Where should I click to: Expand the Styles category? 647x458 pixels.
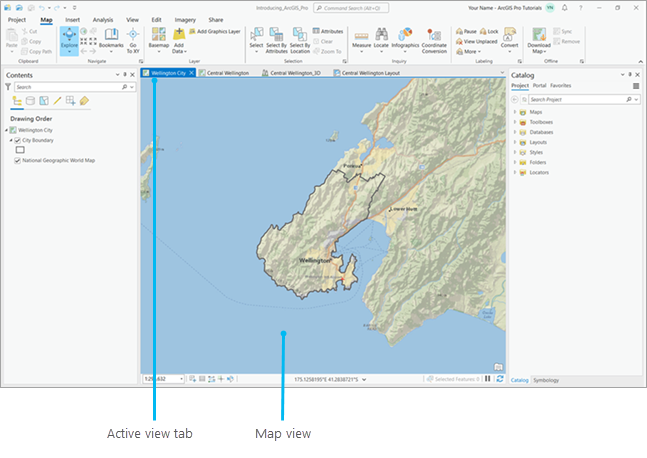(515, 152)
